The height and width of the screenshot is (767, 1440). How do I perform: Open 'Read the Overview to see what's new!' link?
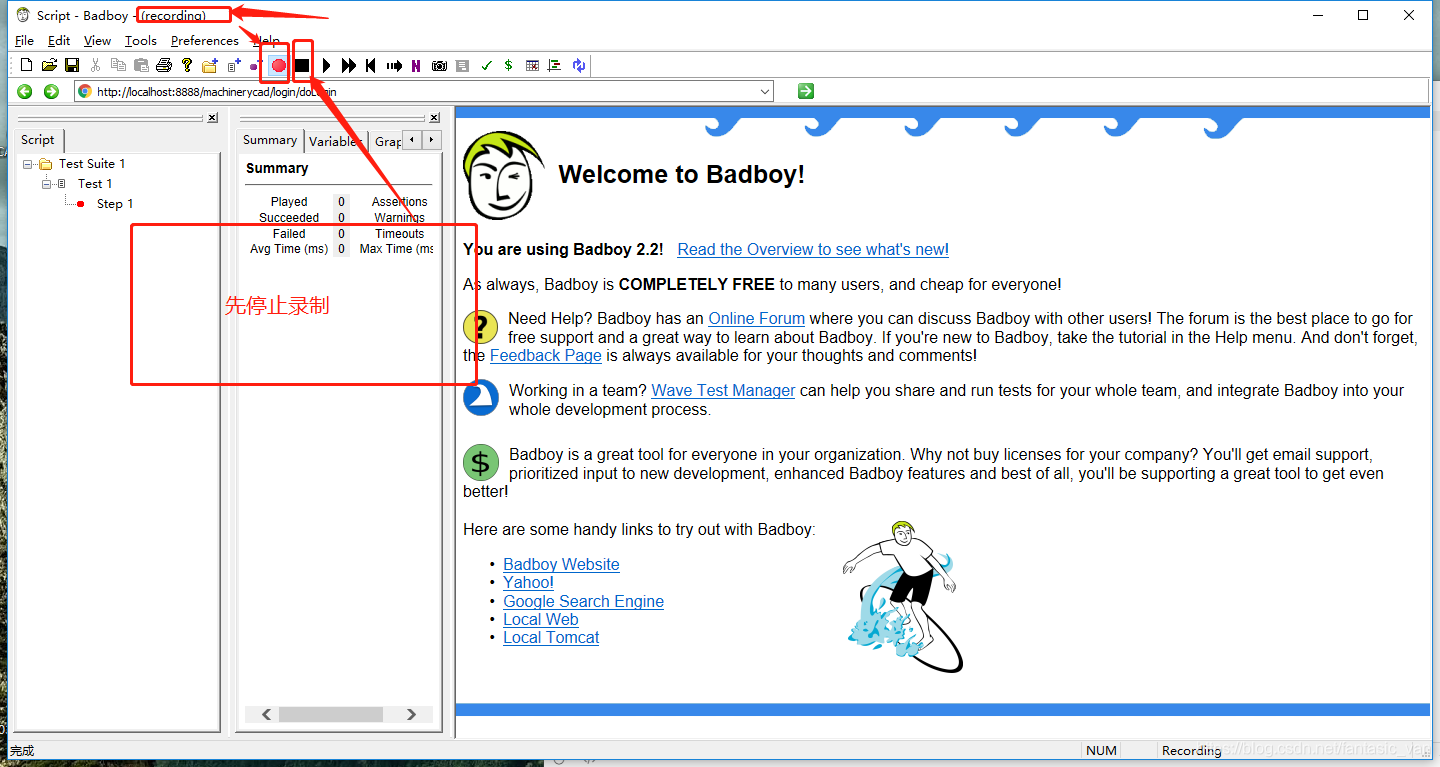pyautogui.click(x=813, y=250)
